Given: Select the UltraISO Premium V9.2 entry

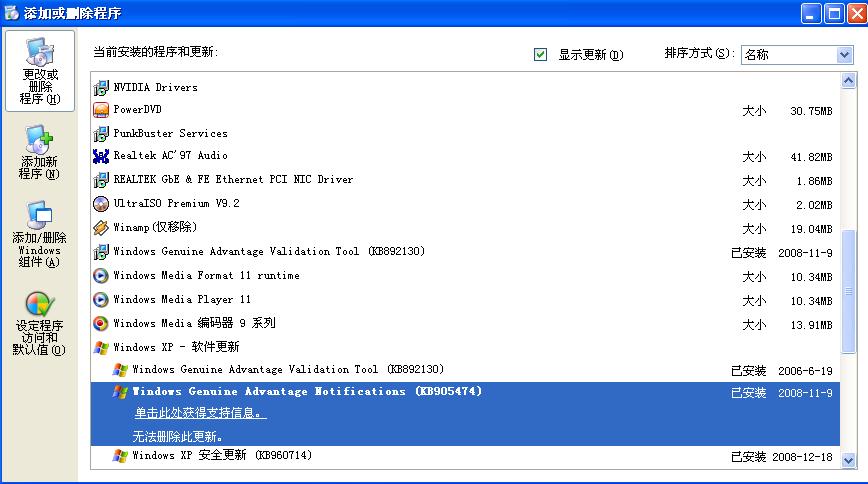Looking at the screenshot, I should tap(177, 203).
